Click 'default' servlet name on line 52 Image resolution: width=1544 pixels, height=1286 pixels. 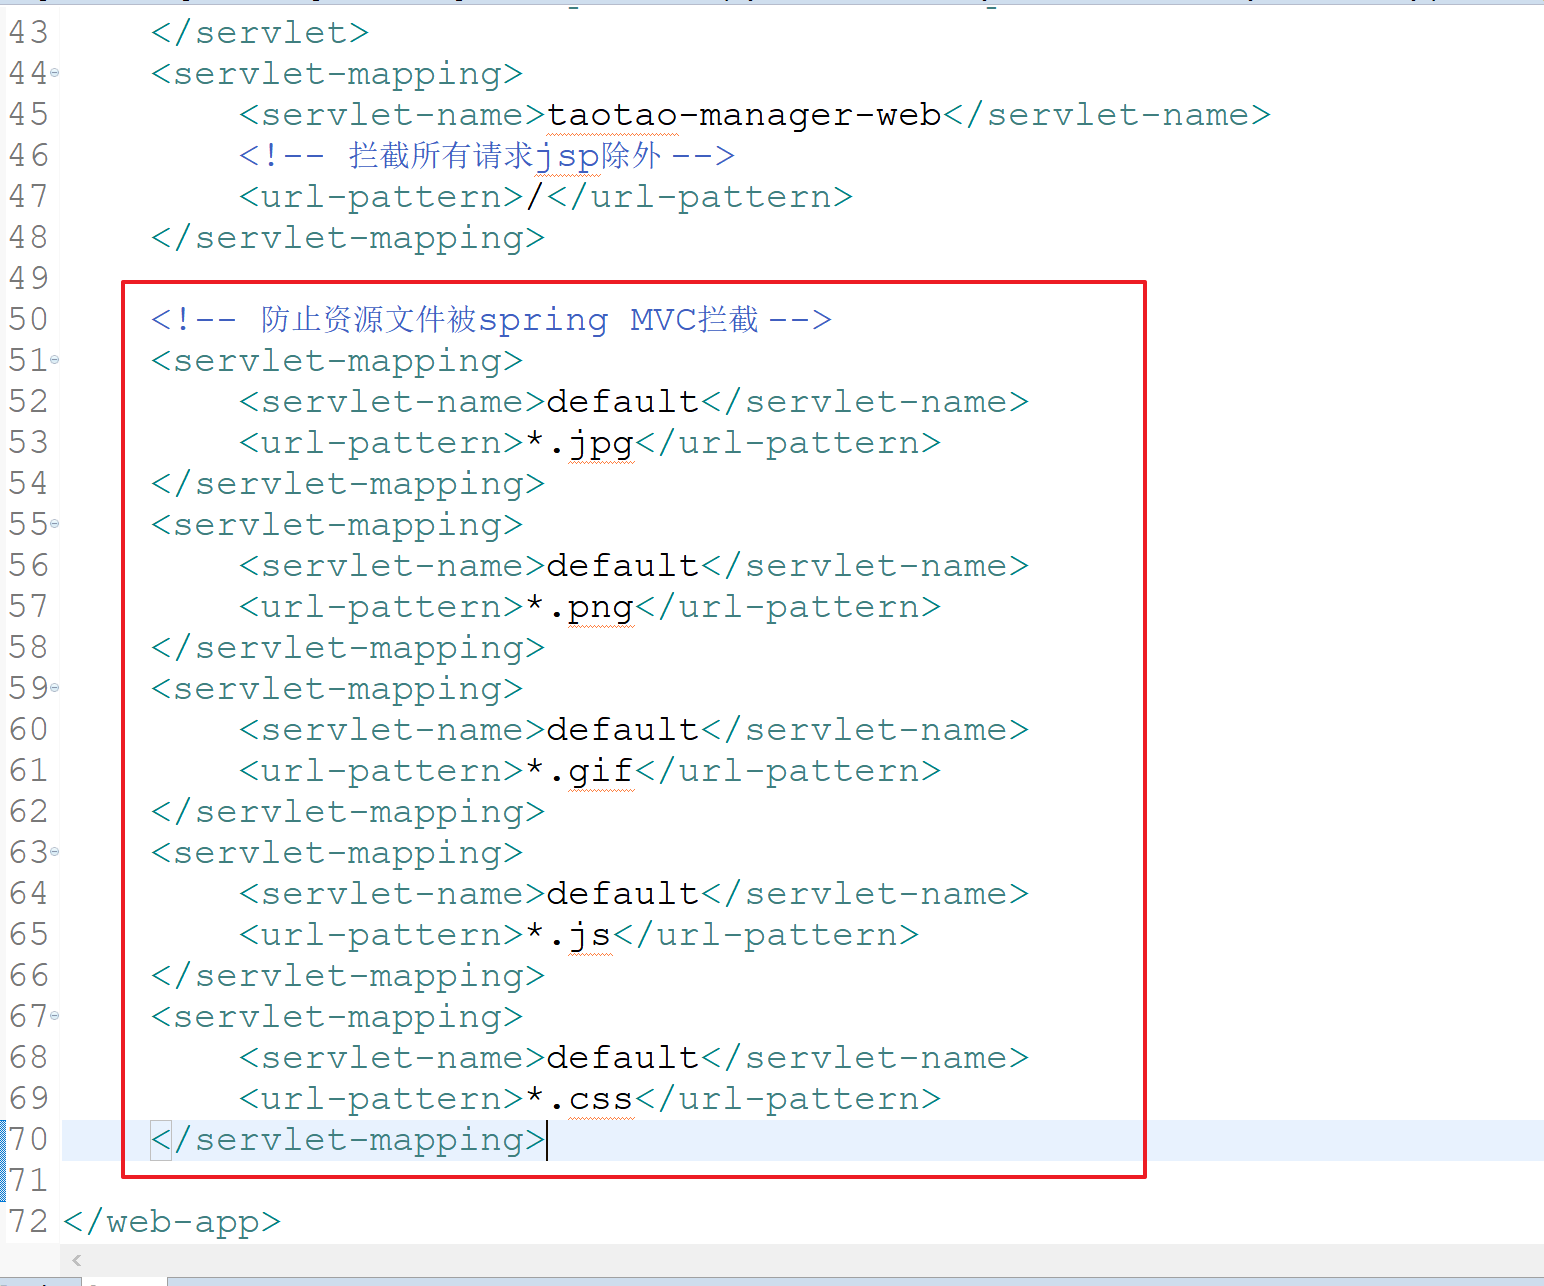point(623,402)
